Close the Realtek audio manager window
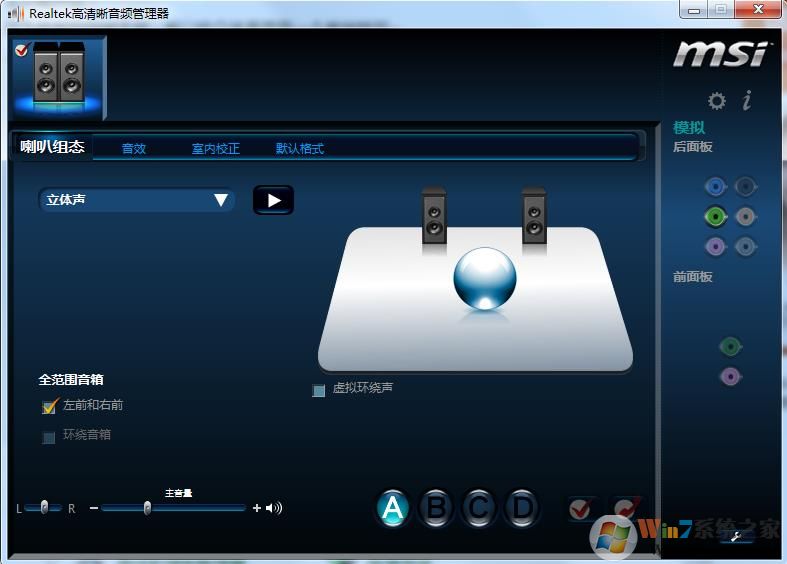Screen dimensions: 787x564 pyautogui.click(x=759, y=10)
